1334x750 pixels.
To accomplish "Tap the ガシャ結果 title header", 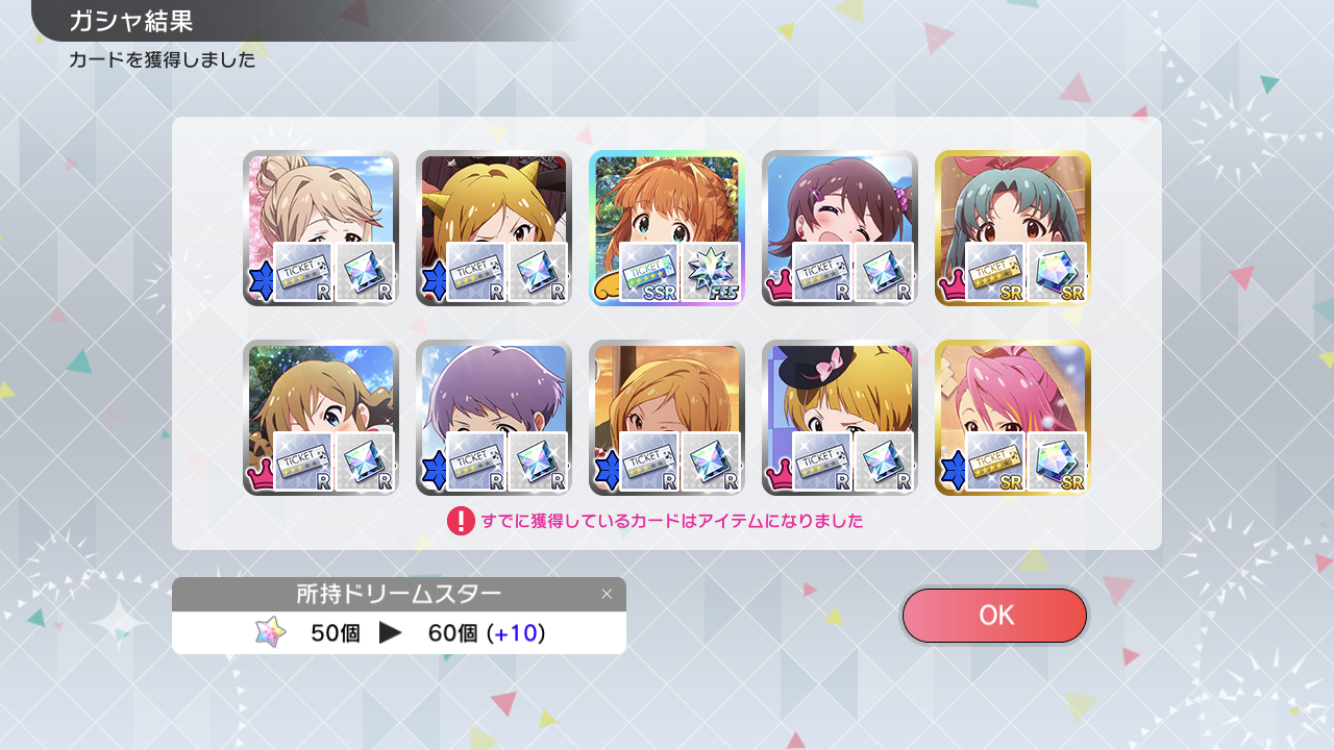I will [131, 20].
